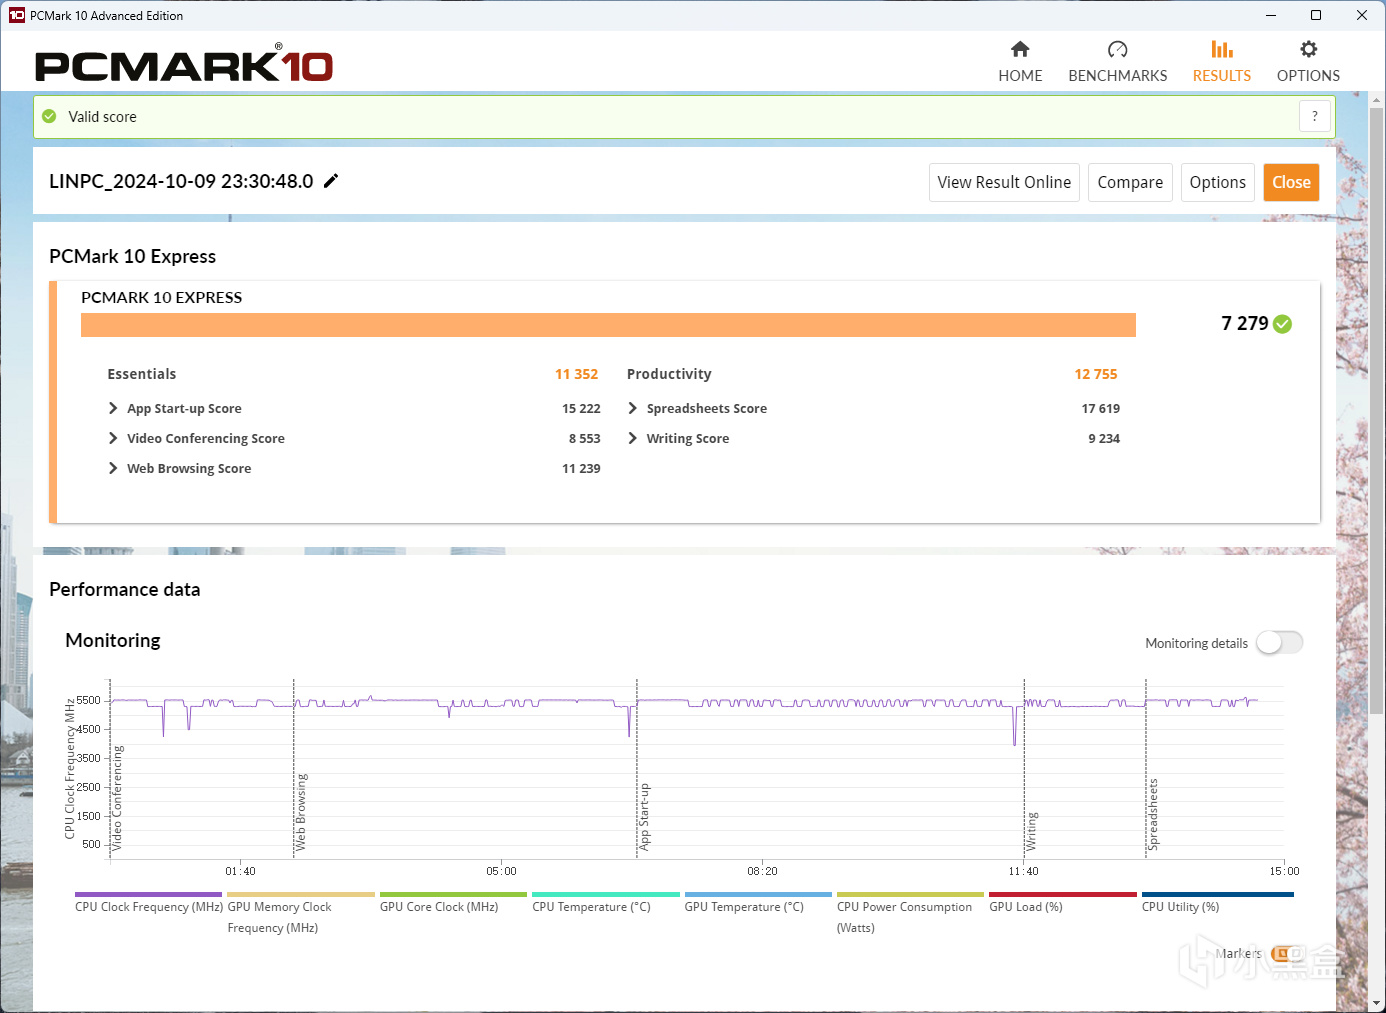Click the HOME house icon
Screen dimensions: 1386x1013
coord(1020,49)
